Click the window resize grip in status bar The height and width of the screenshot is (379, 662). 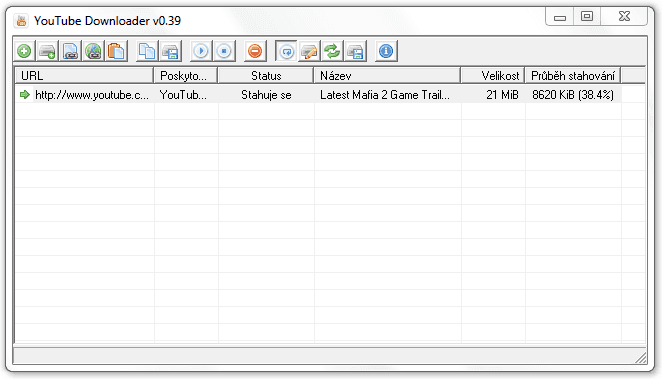(x=641, y=358)
